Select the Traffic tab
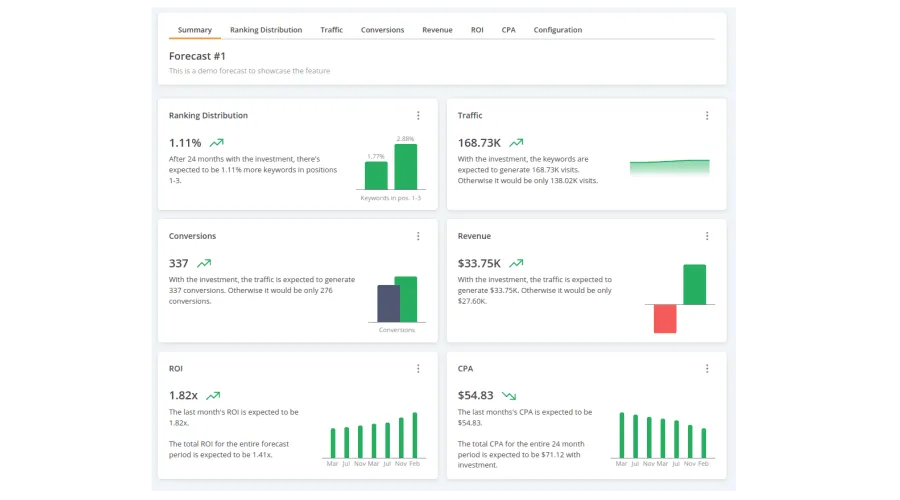The width and height of the screenshot is (900, 500). (x=331, y=30)
